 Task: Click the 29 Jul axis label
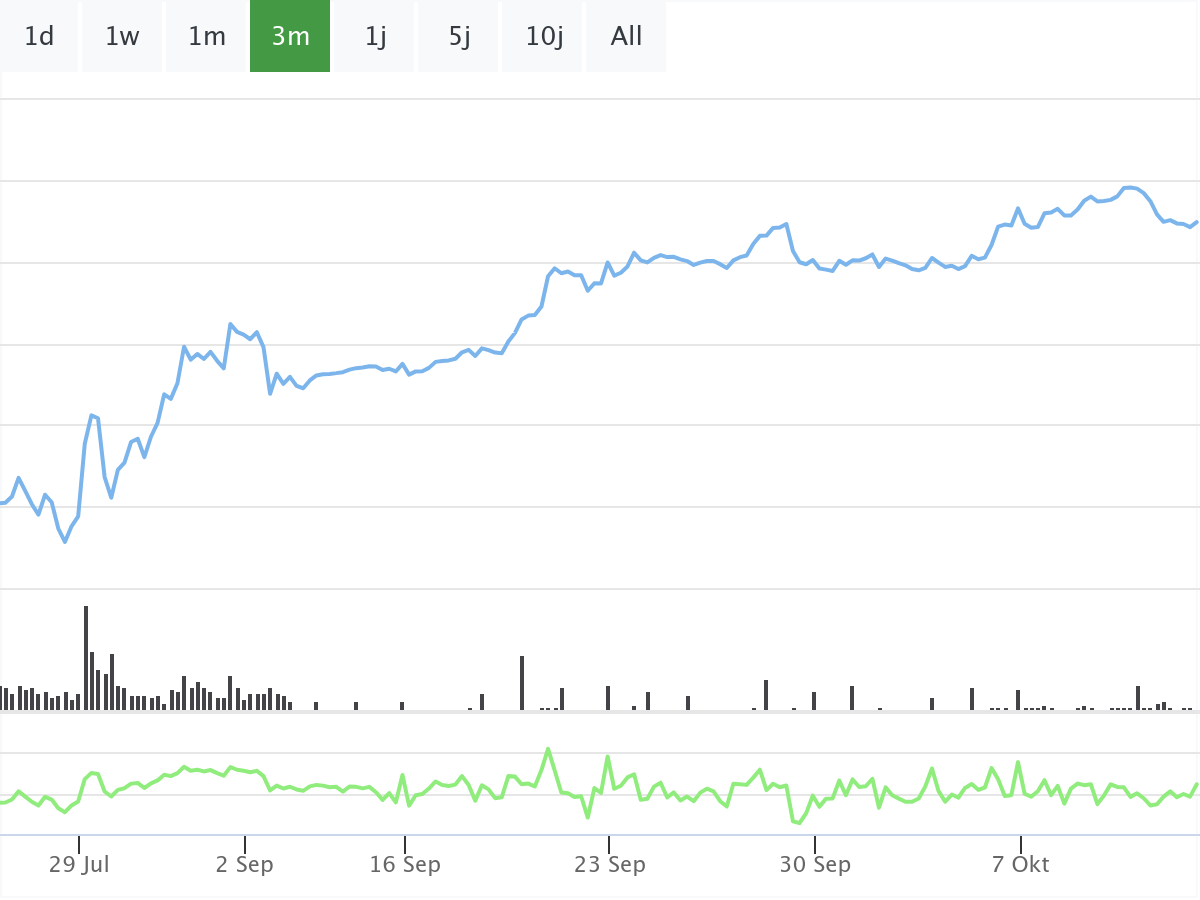coord(79,865)
